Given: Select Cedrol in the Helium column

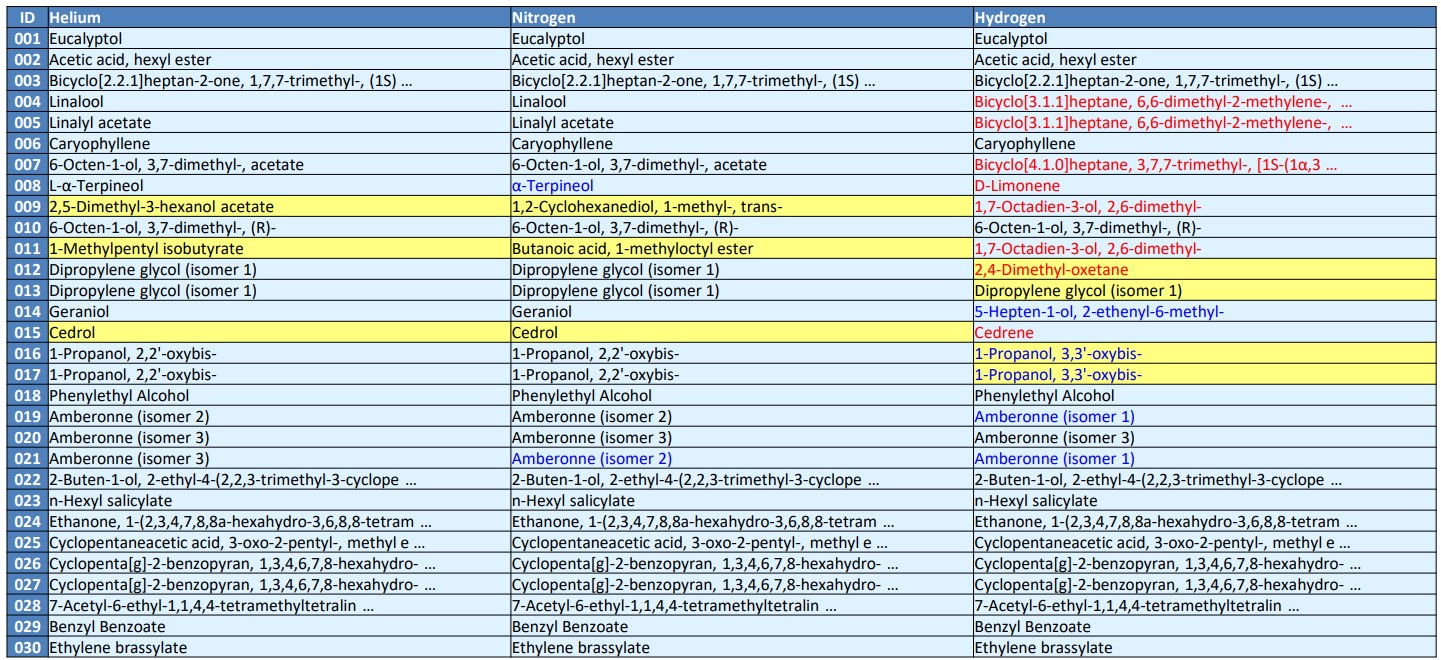Looking at the screenshot, I should click(x=279, y=333).
